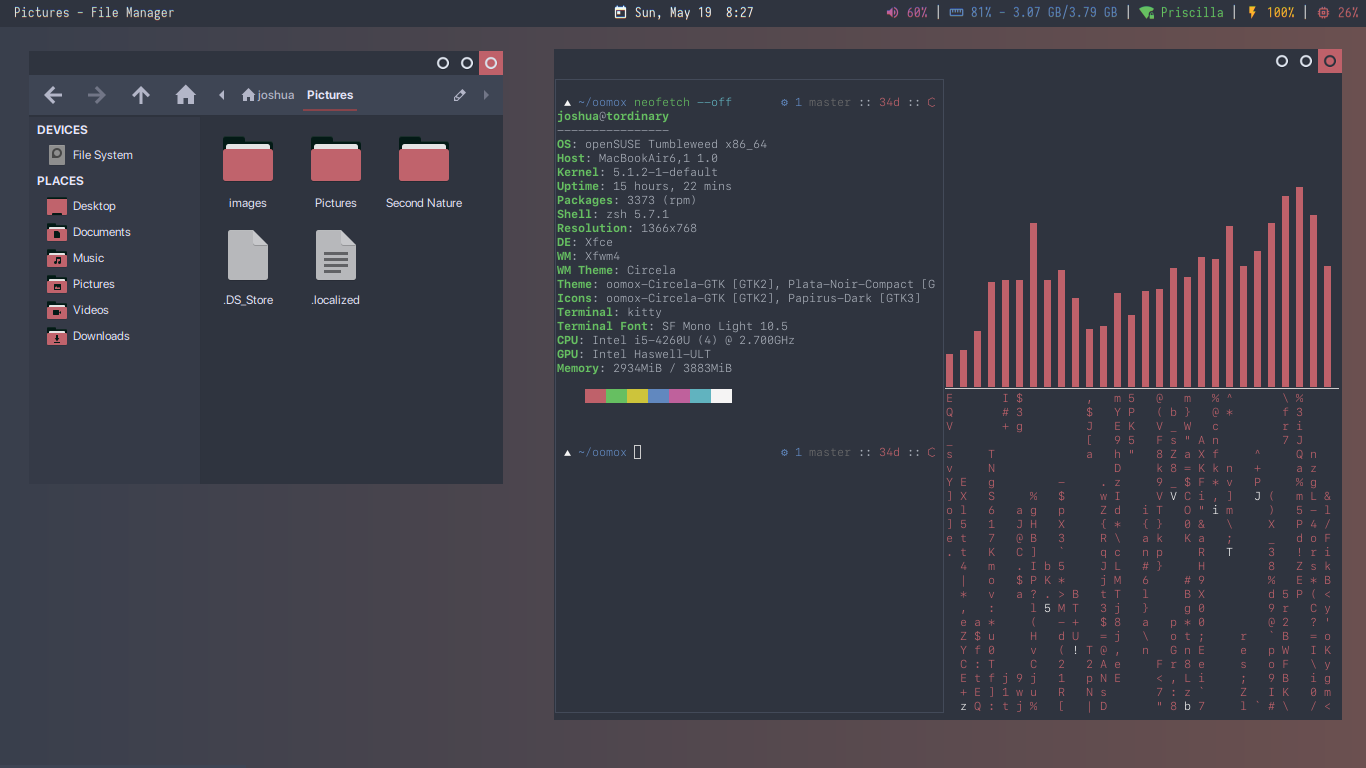The width and height of the screenshot is (1366, 768).
Task: Open File System in Devices sidebar
Action: (102, 155)
